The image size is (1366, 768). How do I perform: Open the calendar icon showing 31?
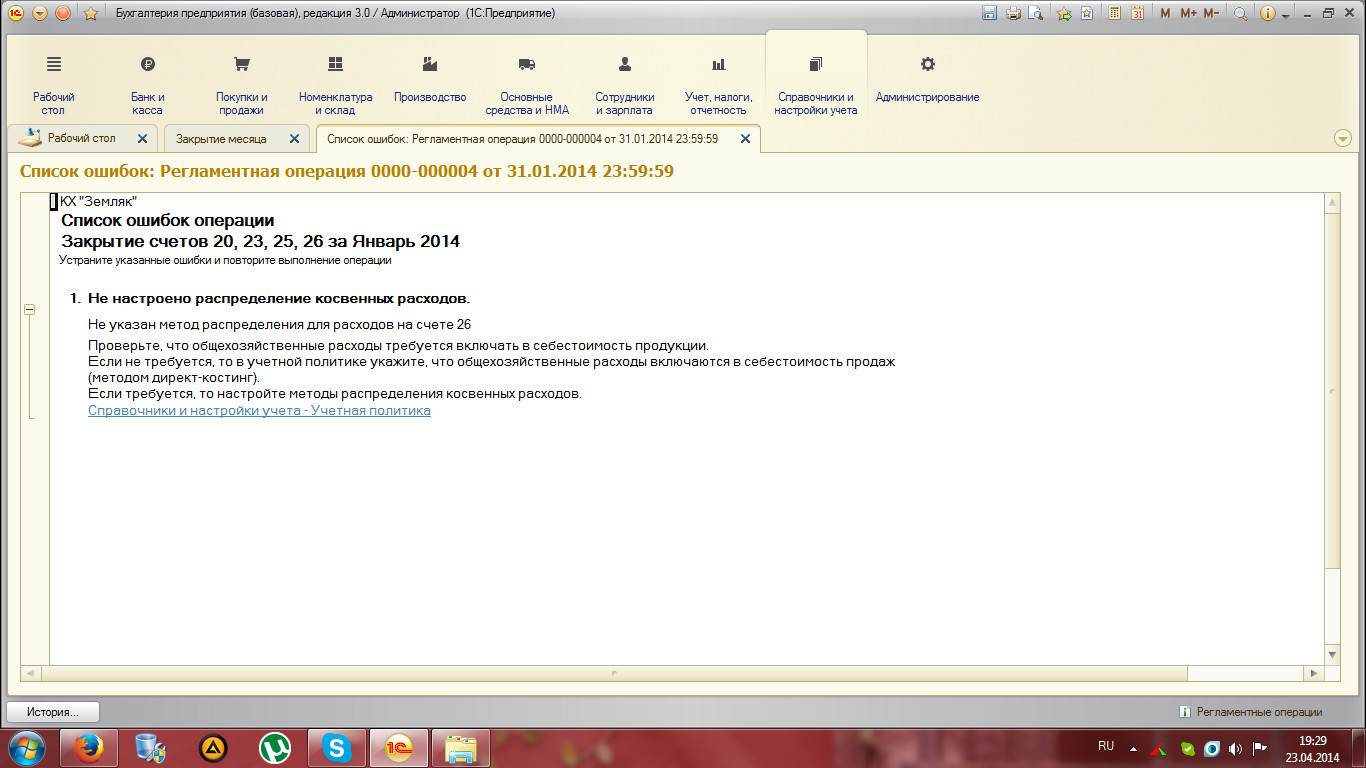[x=1137, y=13]
